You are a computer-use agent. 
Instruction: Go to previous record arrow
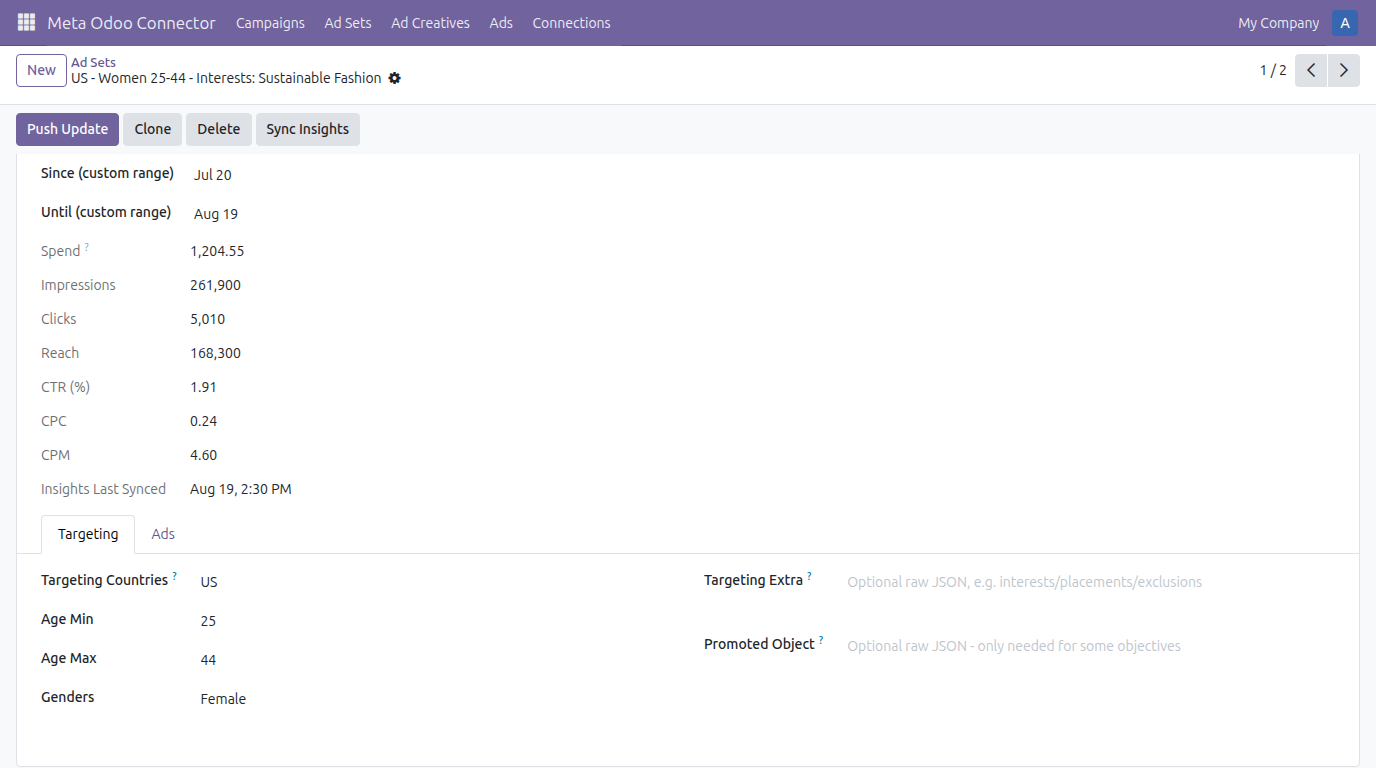1311,70
